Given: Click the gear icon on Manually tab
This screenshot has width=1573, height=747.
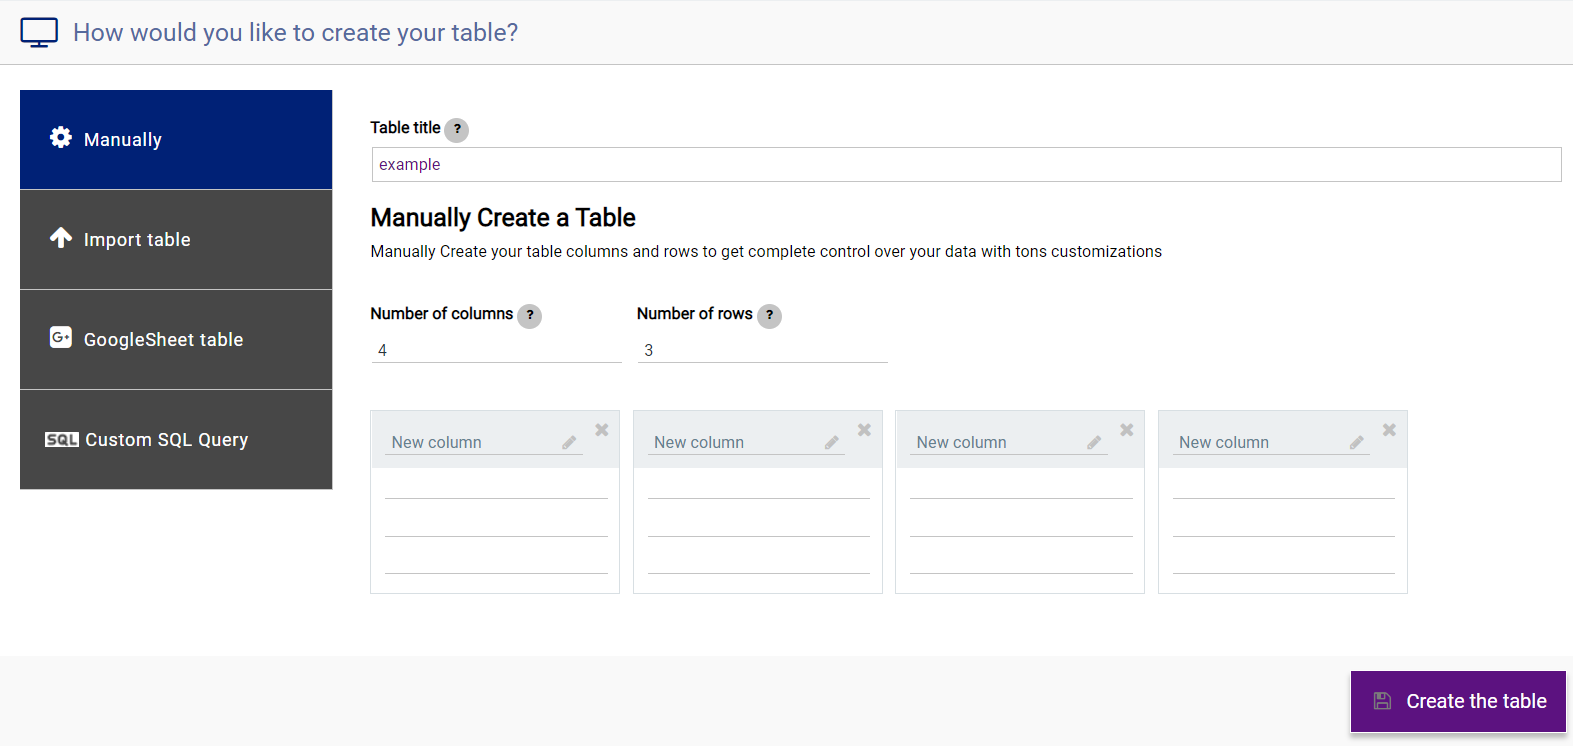Looking at the screenshot, I should click(61, 138).
